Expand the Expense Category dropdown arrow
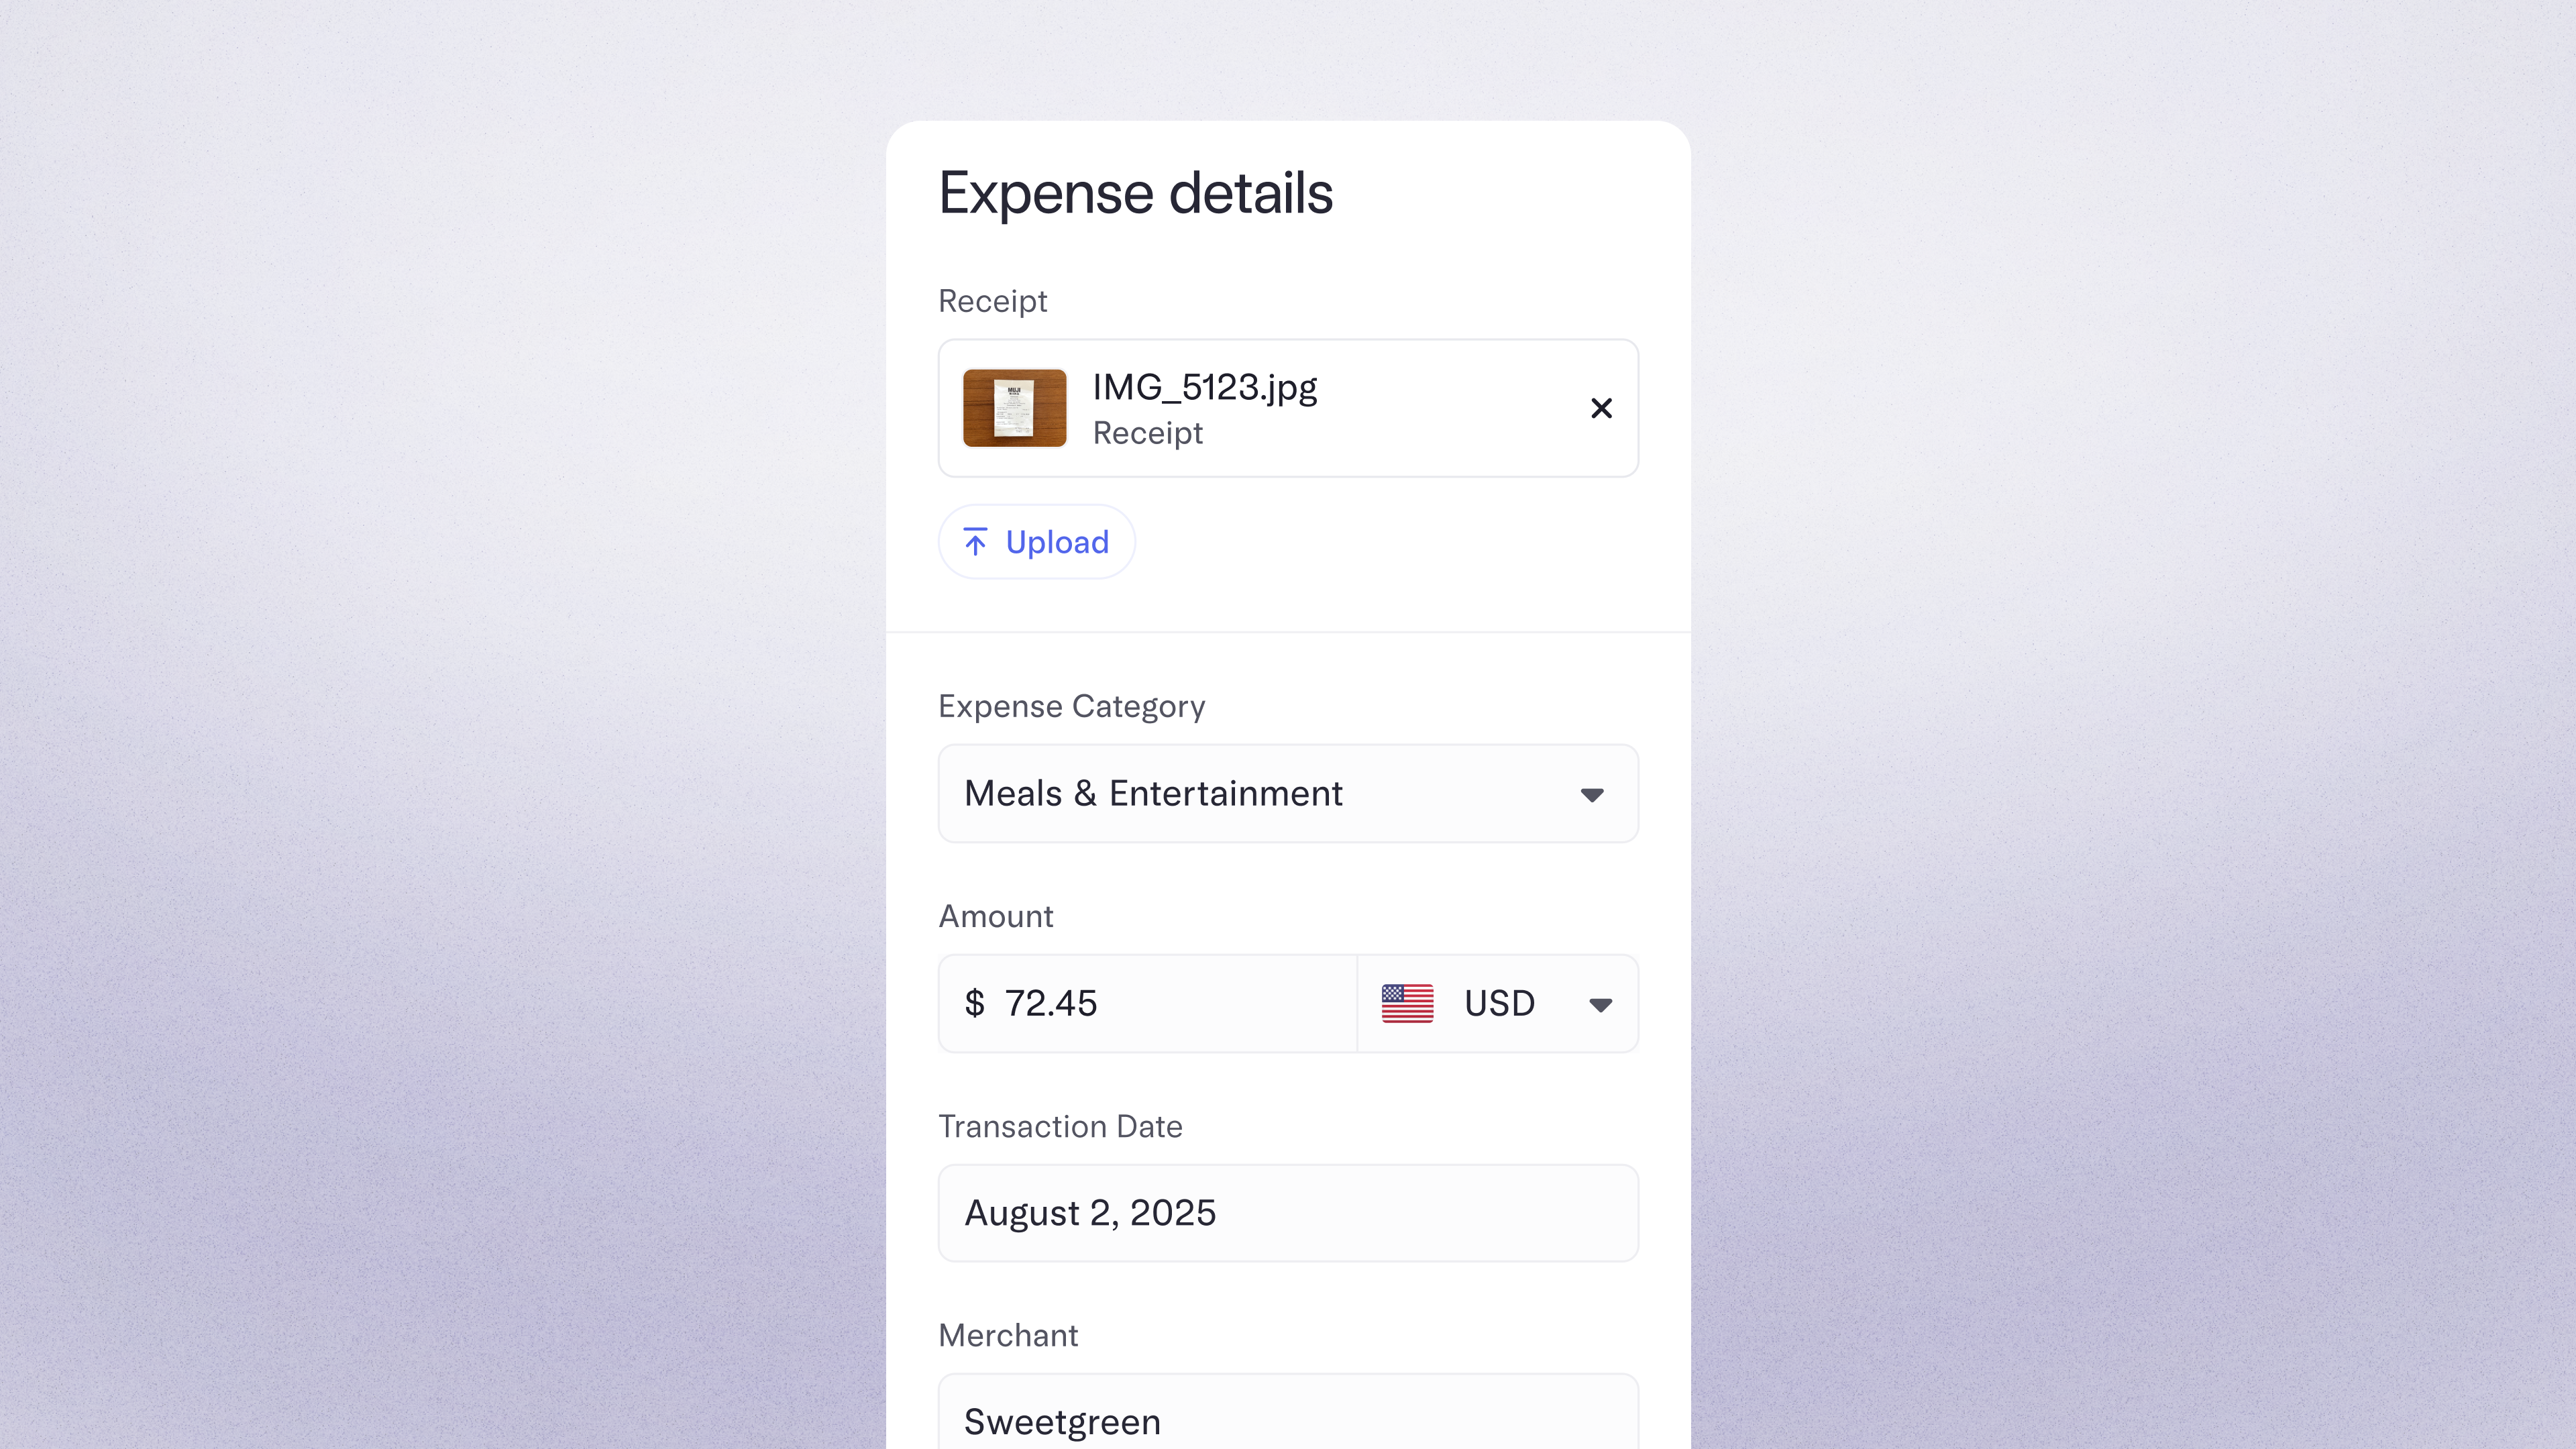 click(x=1592, y=795)
